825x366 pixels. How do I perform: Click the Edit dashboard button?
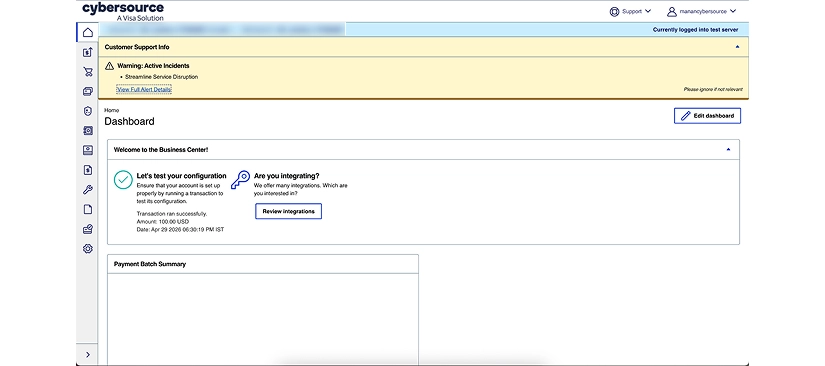point(707,116)
